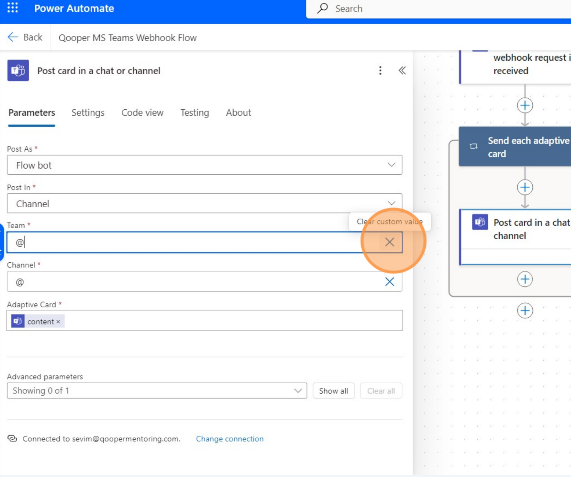Remove the content token from Adaptive Card
Viewport: 571px width, 477px height.
pyautogui.click(x=58, y=322)
